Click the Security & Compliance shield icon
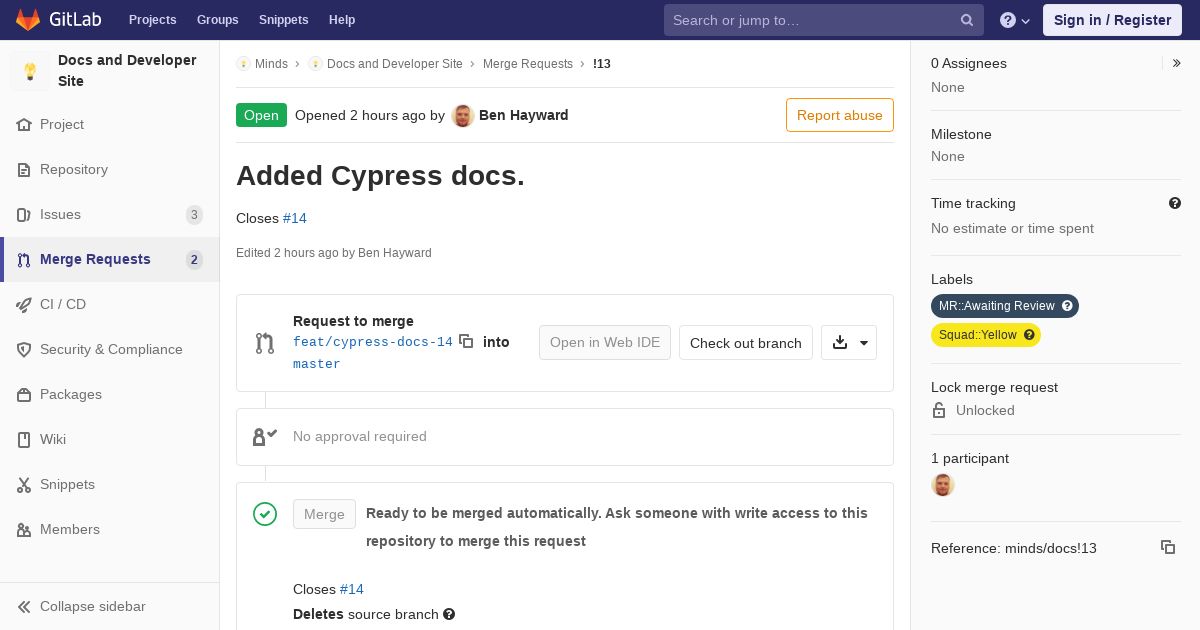1200x630 pixels. 24,350
